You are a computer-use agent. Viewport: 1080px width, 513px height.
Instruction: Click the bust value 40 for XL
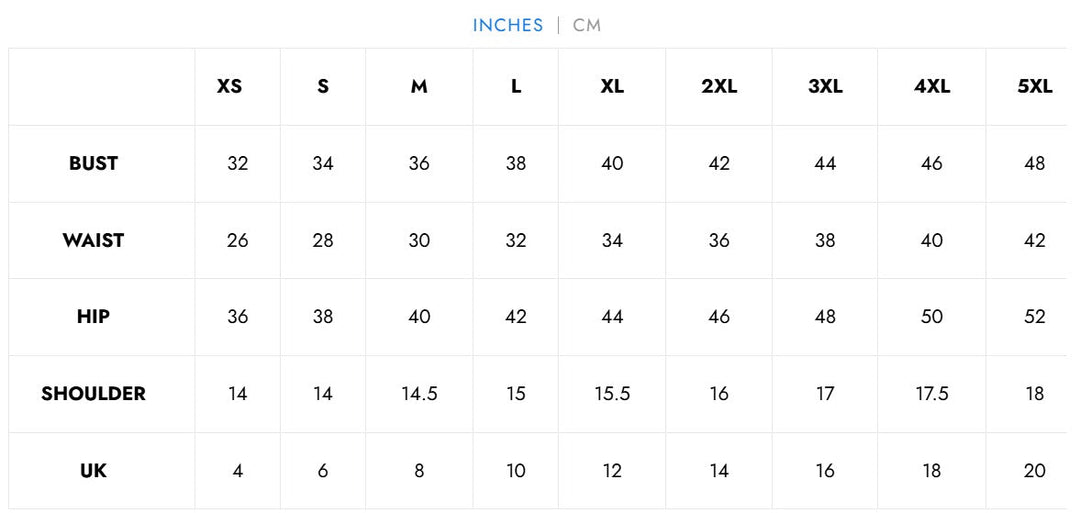pyautogui.click(x=612, y=164)
